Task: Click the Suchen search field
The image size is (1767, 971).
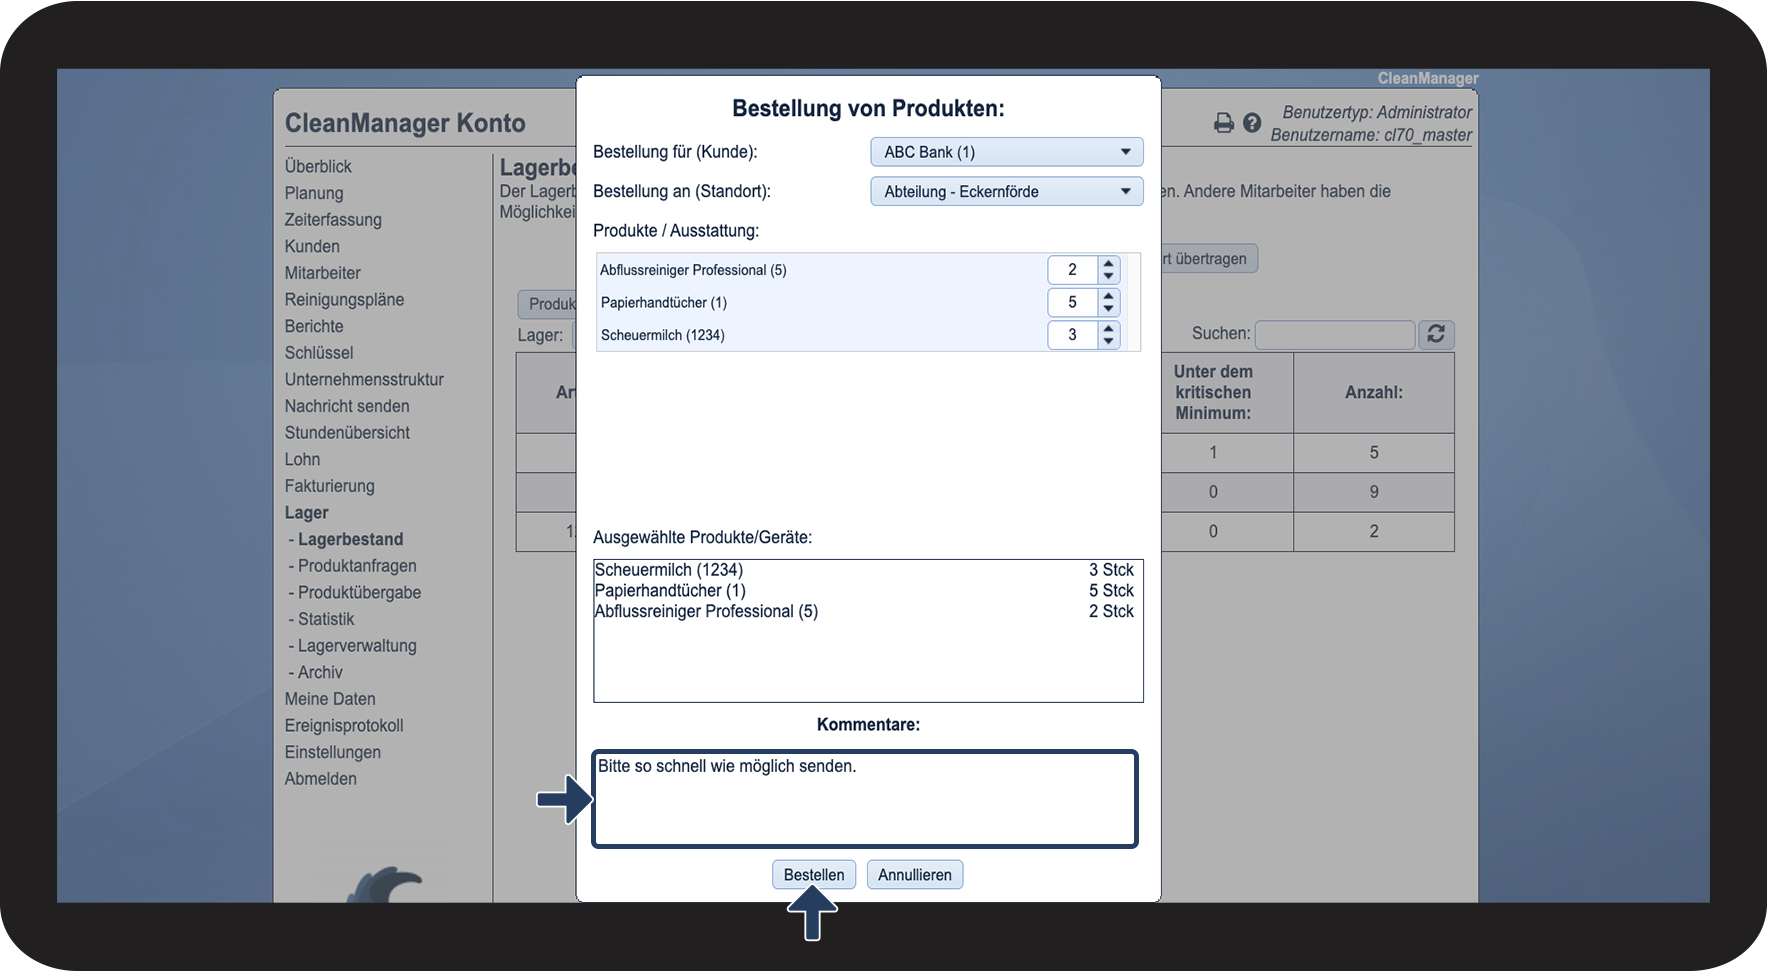Action: (x=1335, y=334)
